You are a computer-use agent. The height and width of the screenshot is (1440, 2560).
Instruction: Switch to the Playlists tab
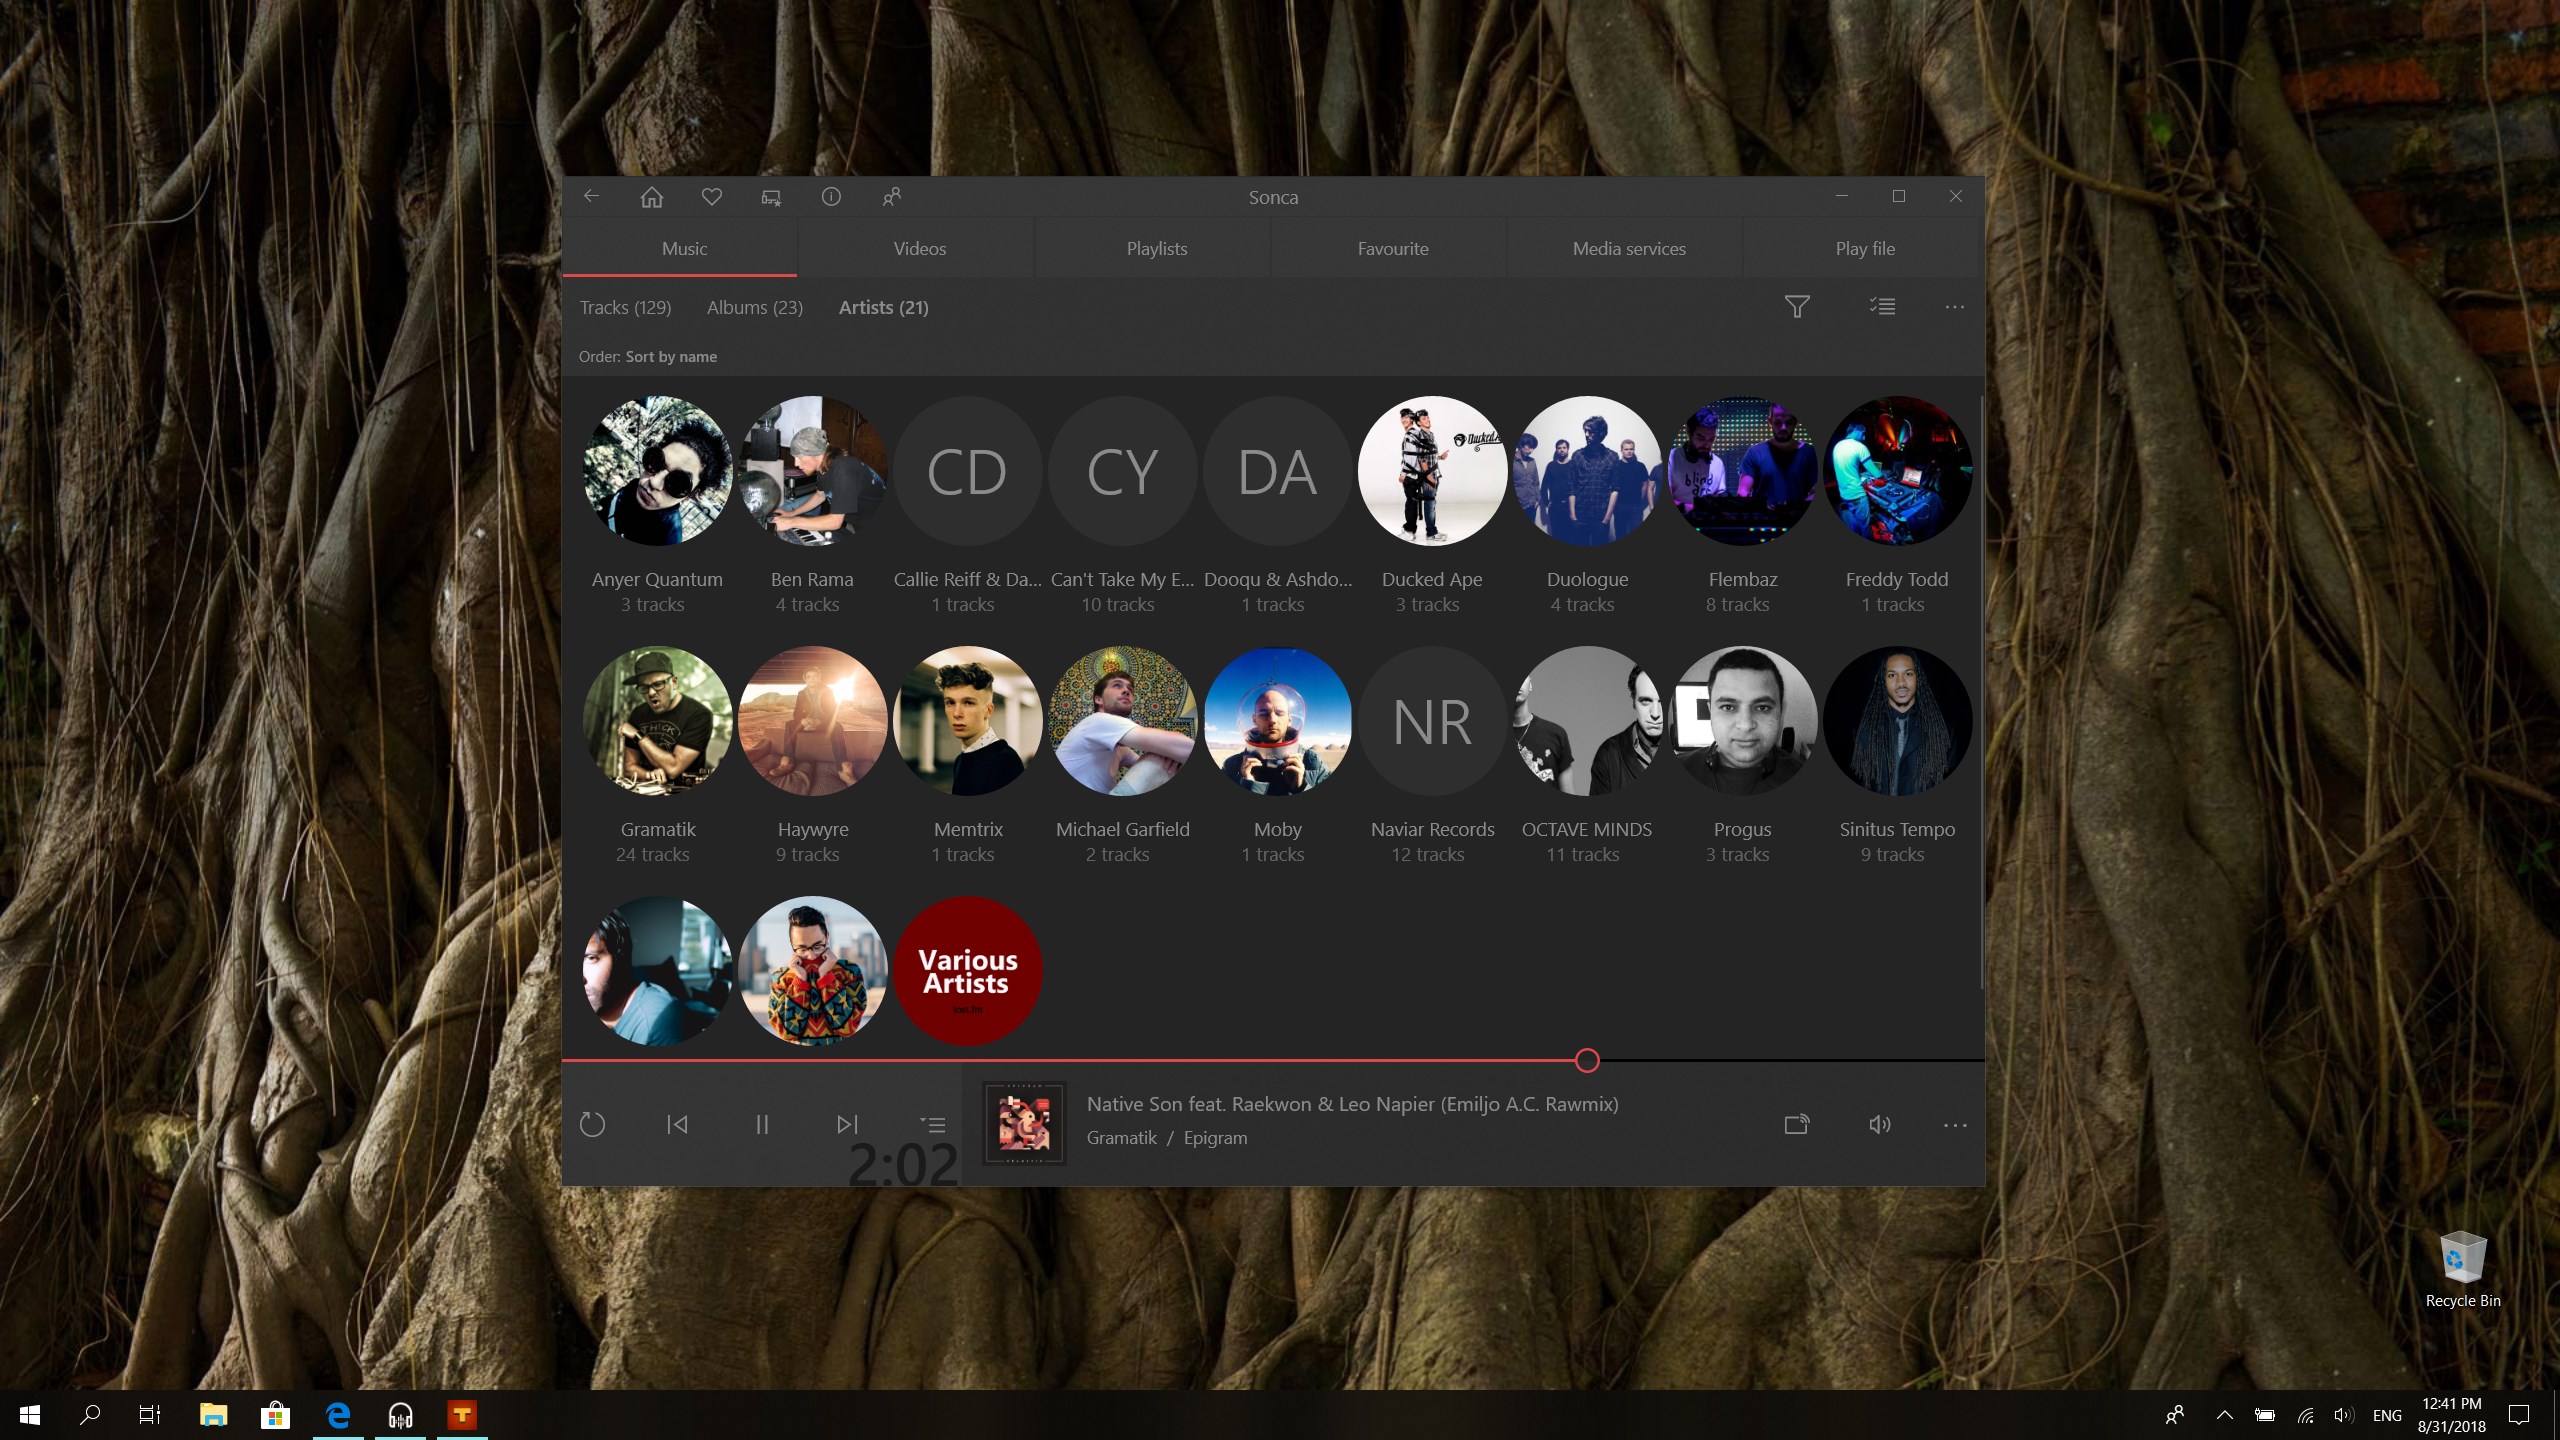pos(1155,248)
